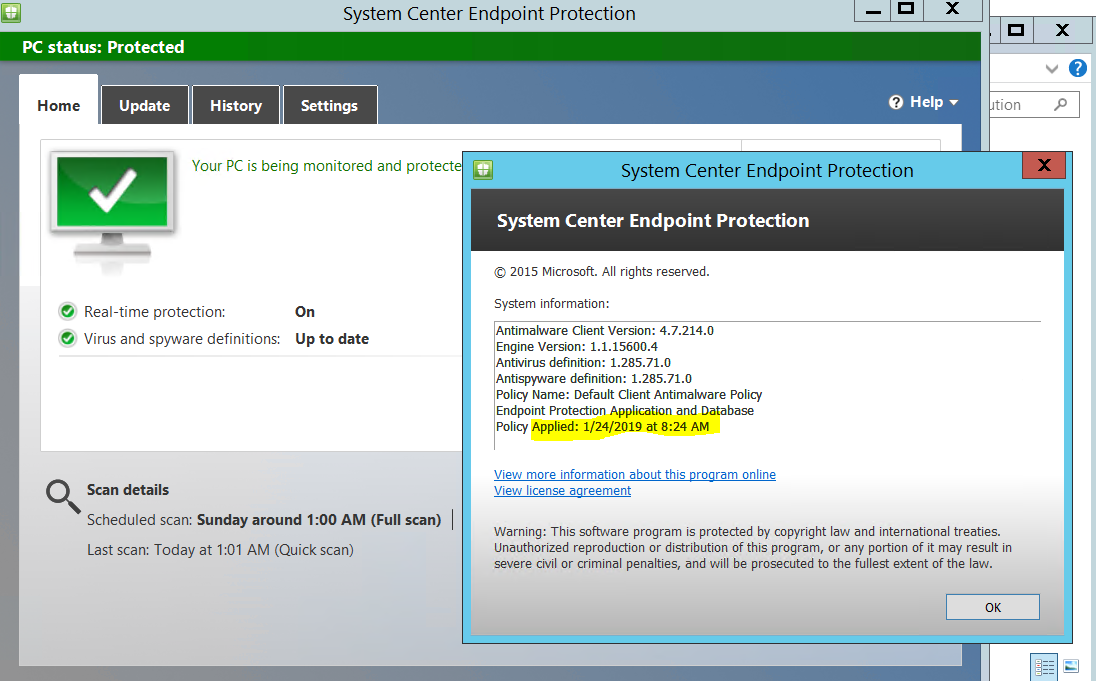Expand the chevron in the background window
This screenshot has height=681, width=1096.
(x=1051, y=69)
